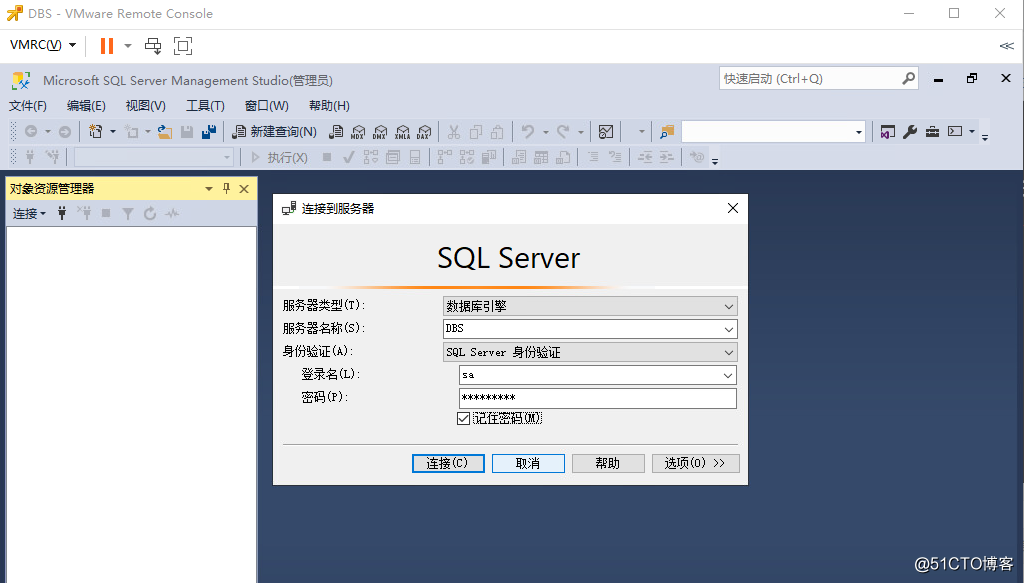Expand the 登录名 combo box arrow
Screen dimensions: 1024x583
pyautogui.click(x=728, y=375)
